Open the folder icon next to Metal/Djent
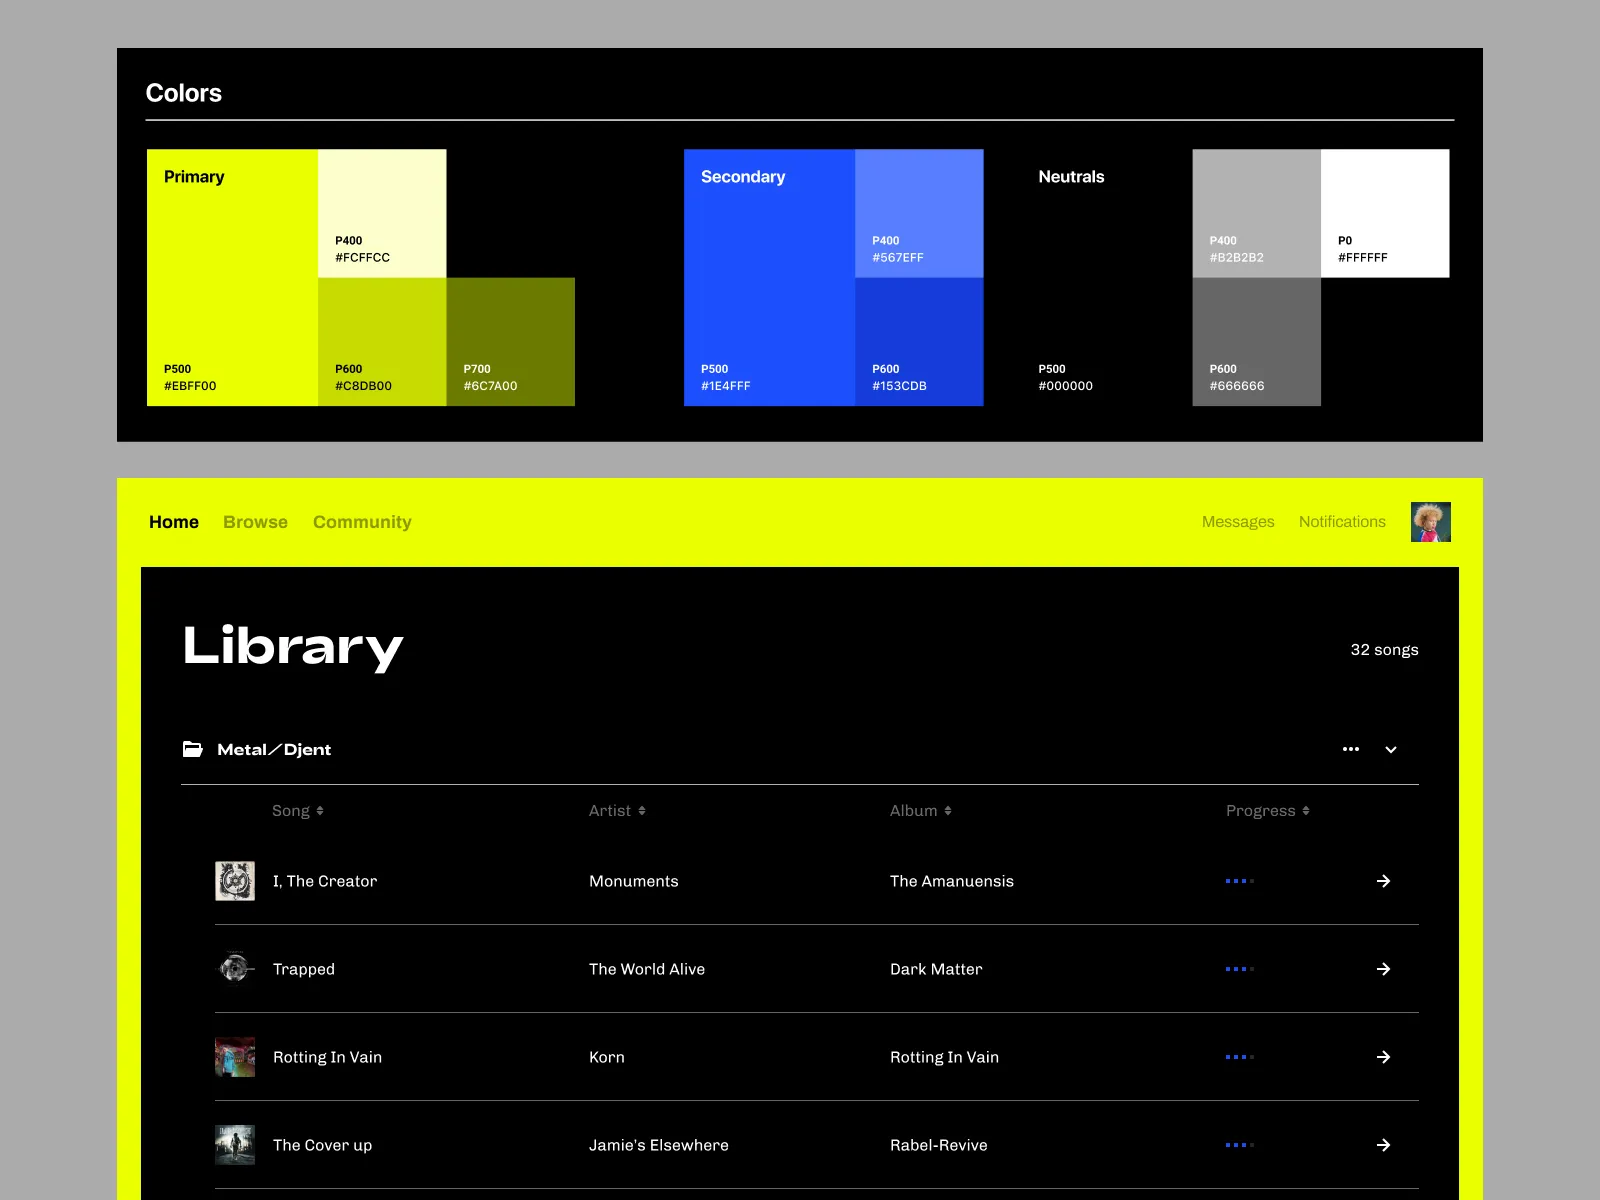1600x1200 pixels. [193, 749]
